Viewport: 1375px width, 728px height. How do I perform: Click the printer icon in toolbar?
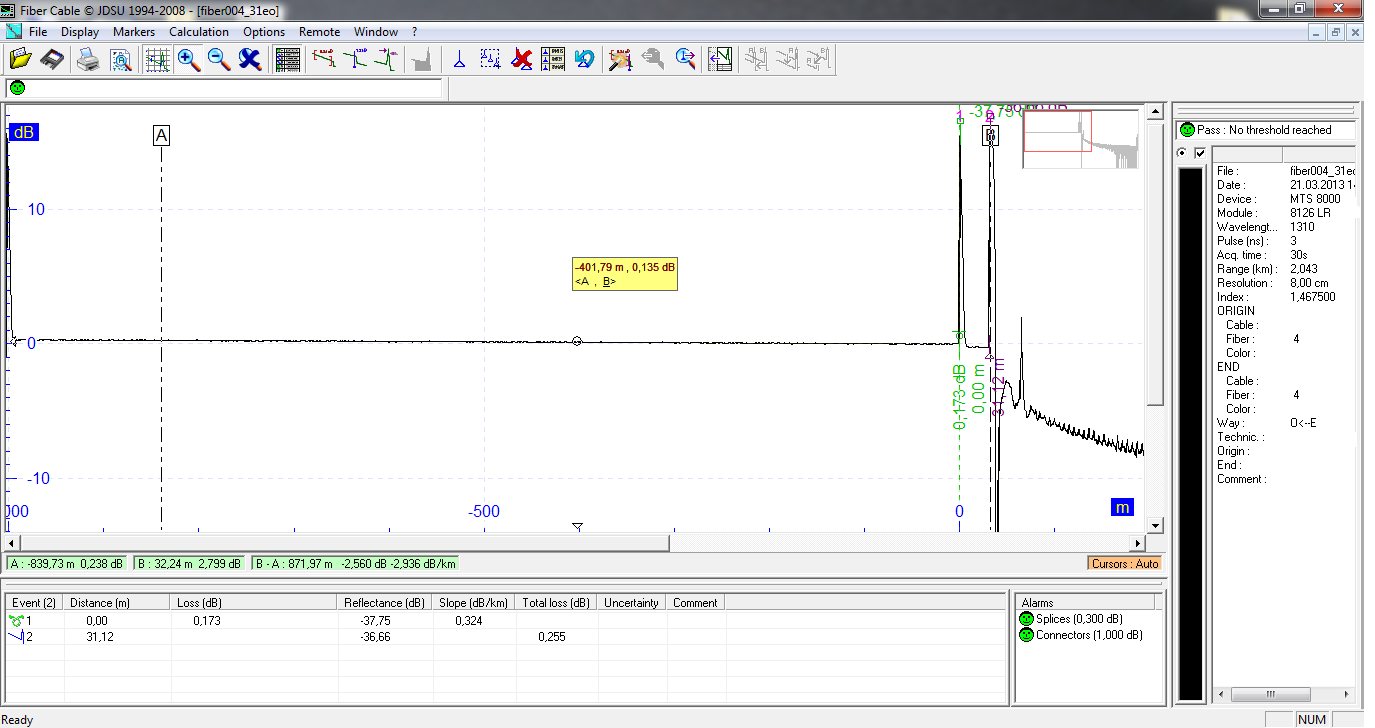coord(89,60)
